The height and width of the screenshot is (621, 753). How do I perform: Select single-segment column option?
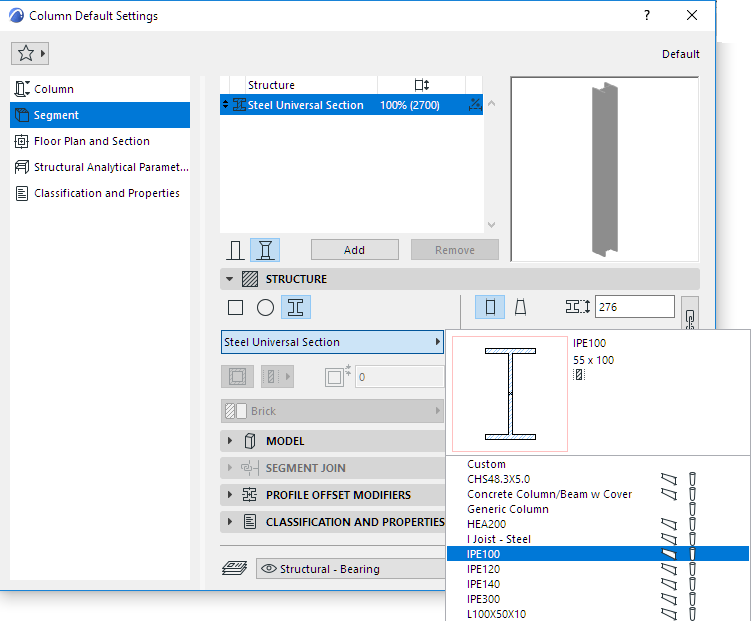[x=235, y=250]
